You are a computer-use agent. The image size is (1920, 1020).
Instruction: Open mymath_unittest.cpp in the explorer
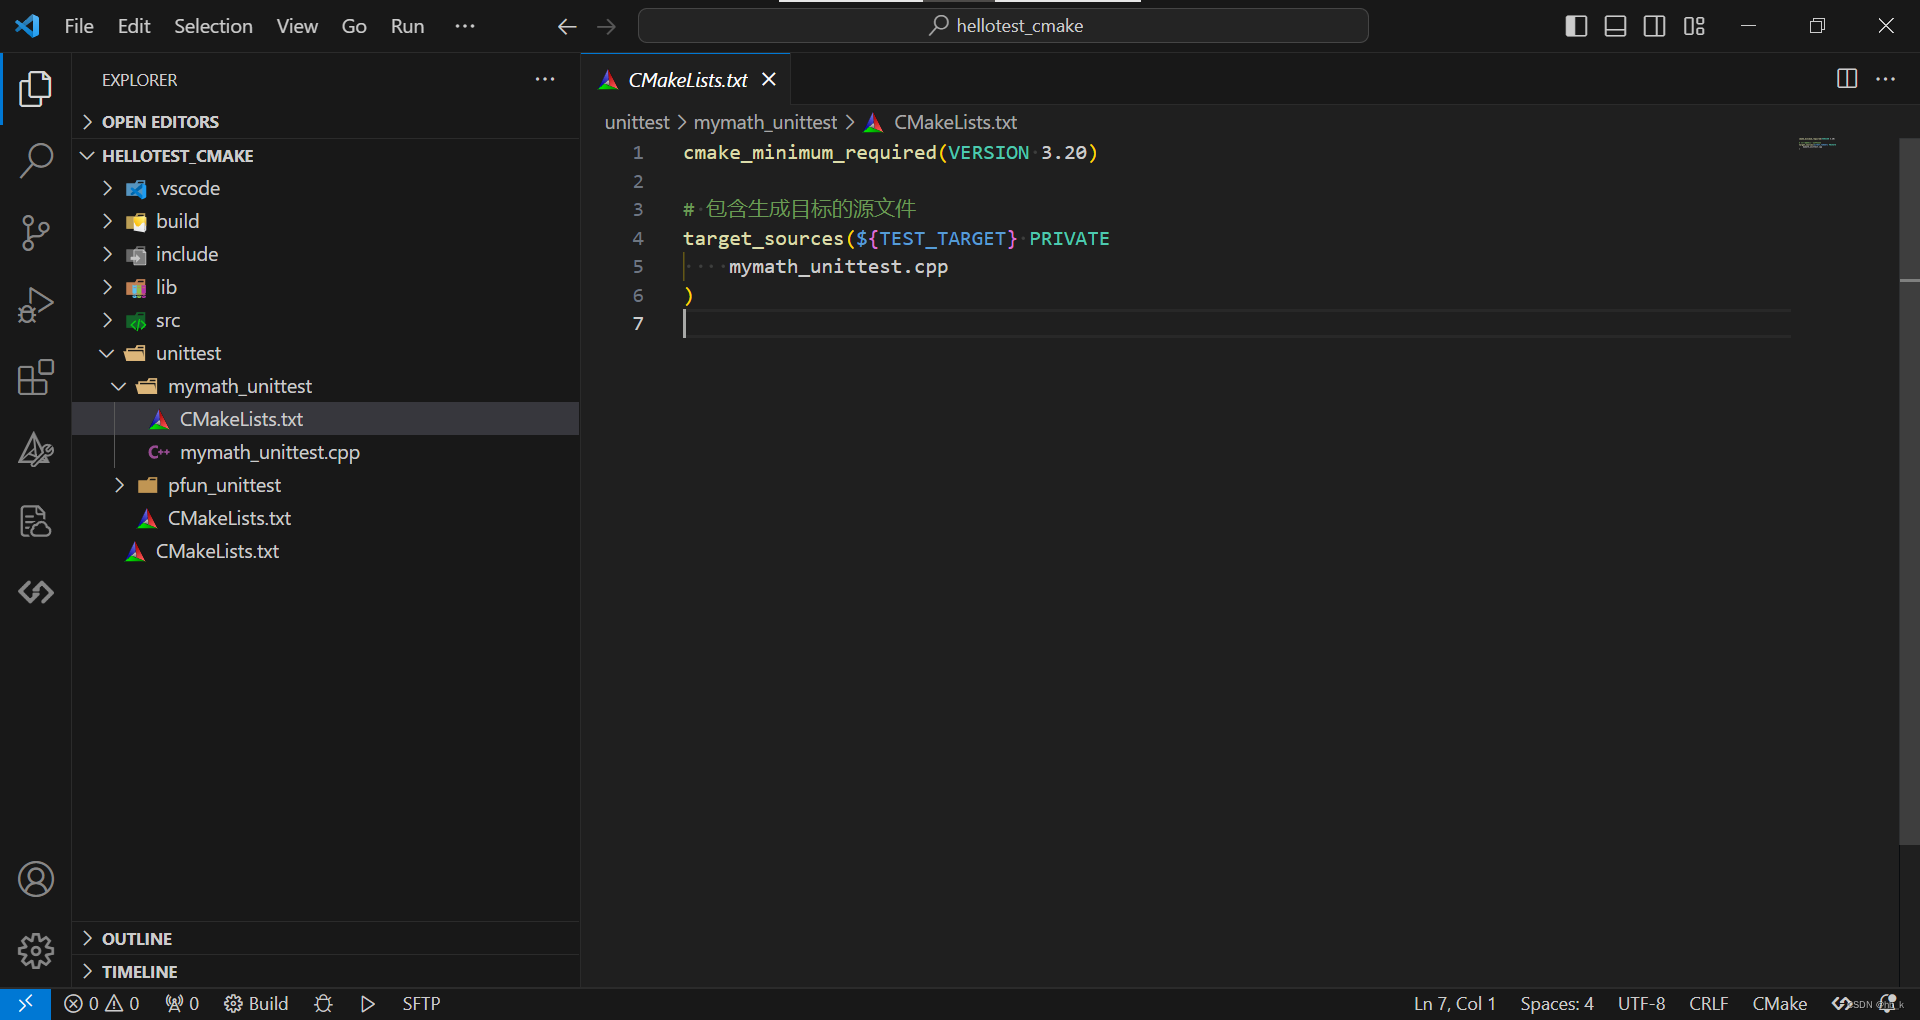(326, 452)
